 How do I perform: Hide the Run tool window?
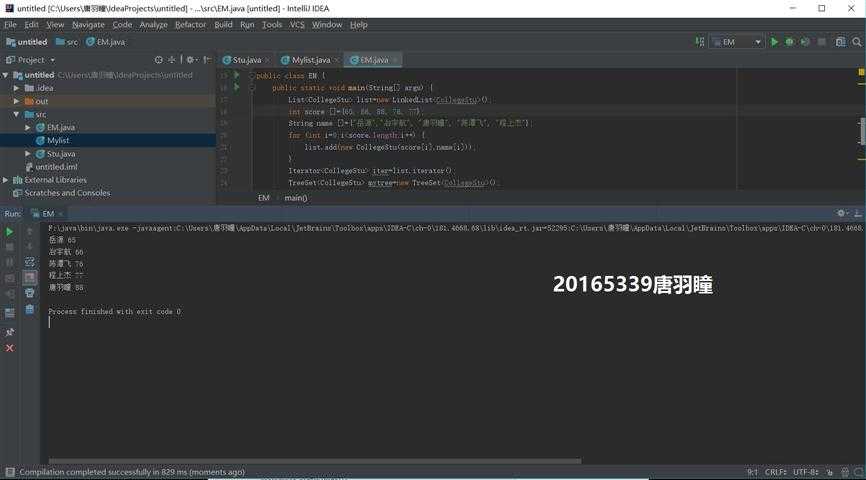click(x=858, y=213)
